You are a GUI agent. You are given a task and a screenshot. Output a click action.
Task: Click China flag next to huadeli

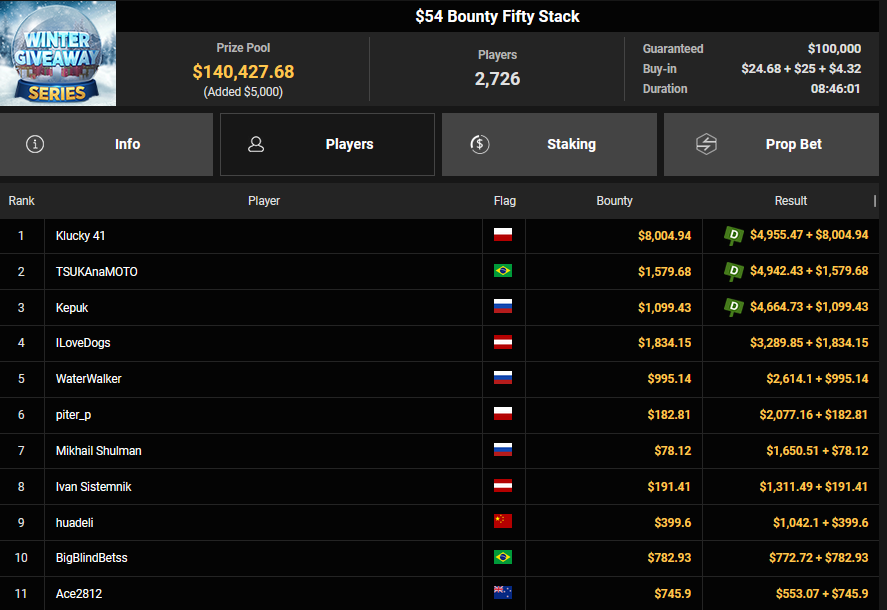click(x=503, y=523)
